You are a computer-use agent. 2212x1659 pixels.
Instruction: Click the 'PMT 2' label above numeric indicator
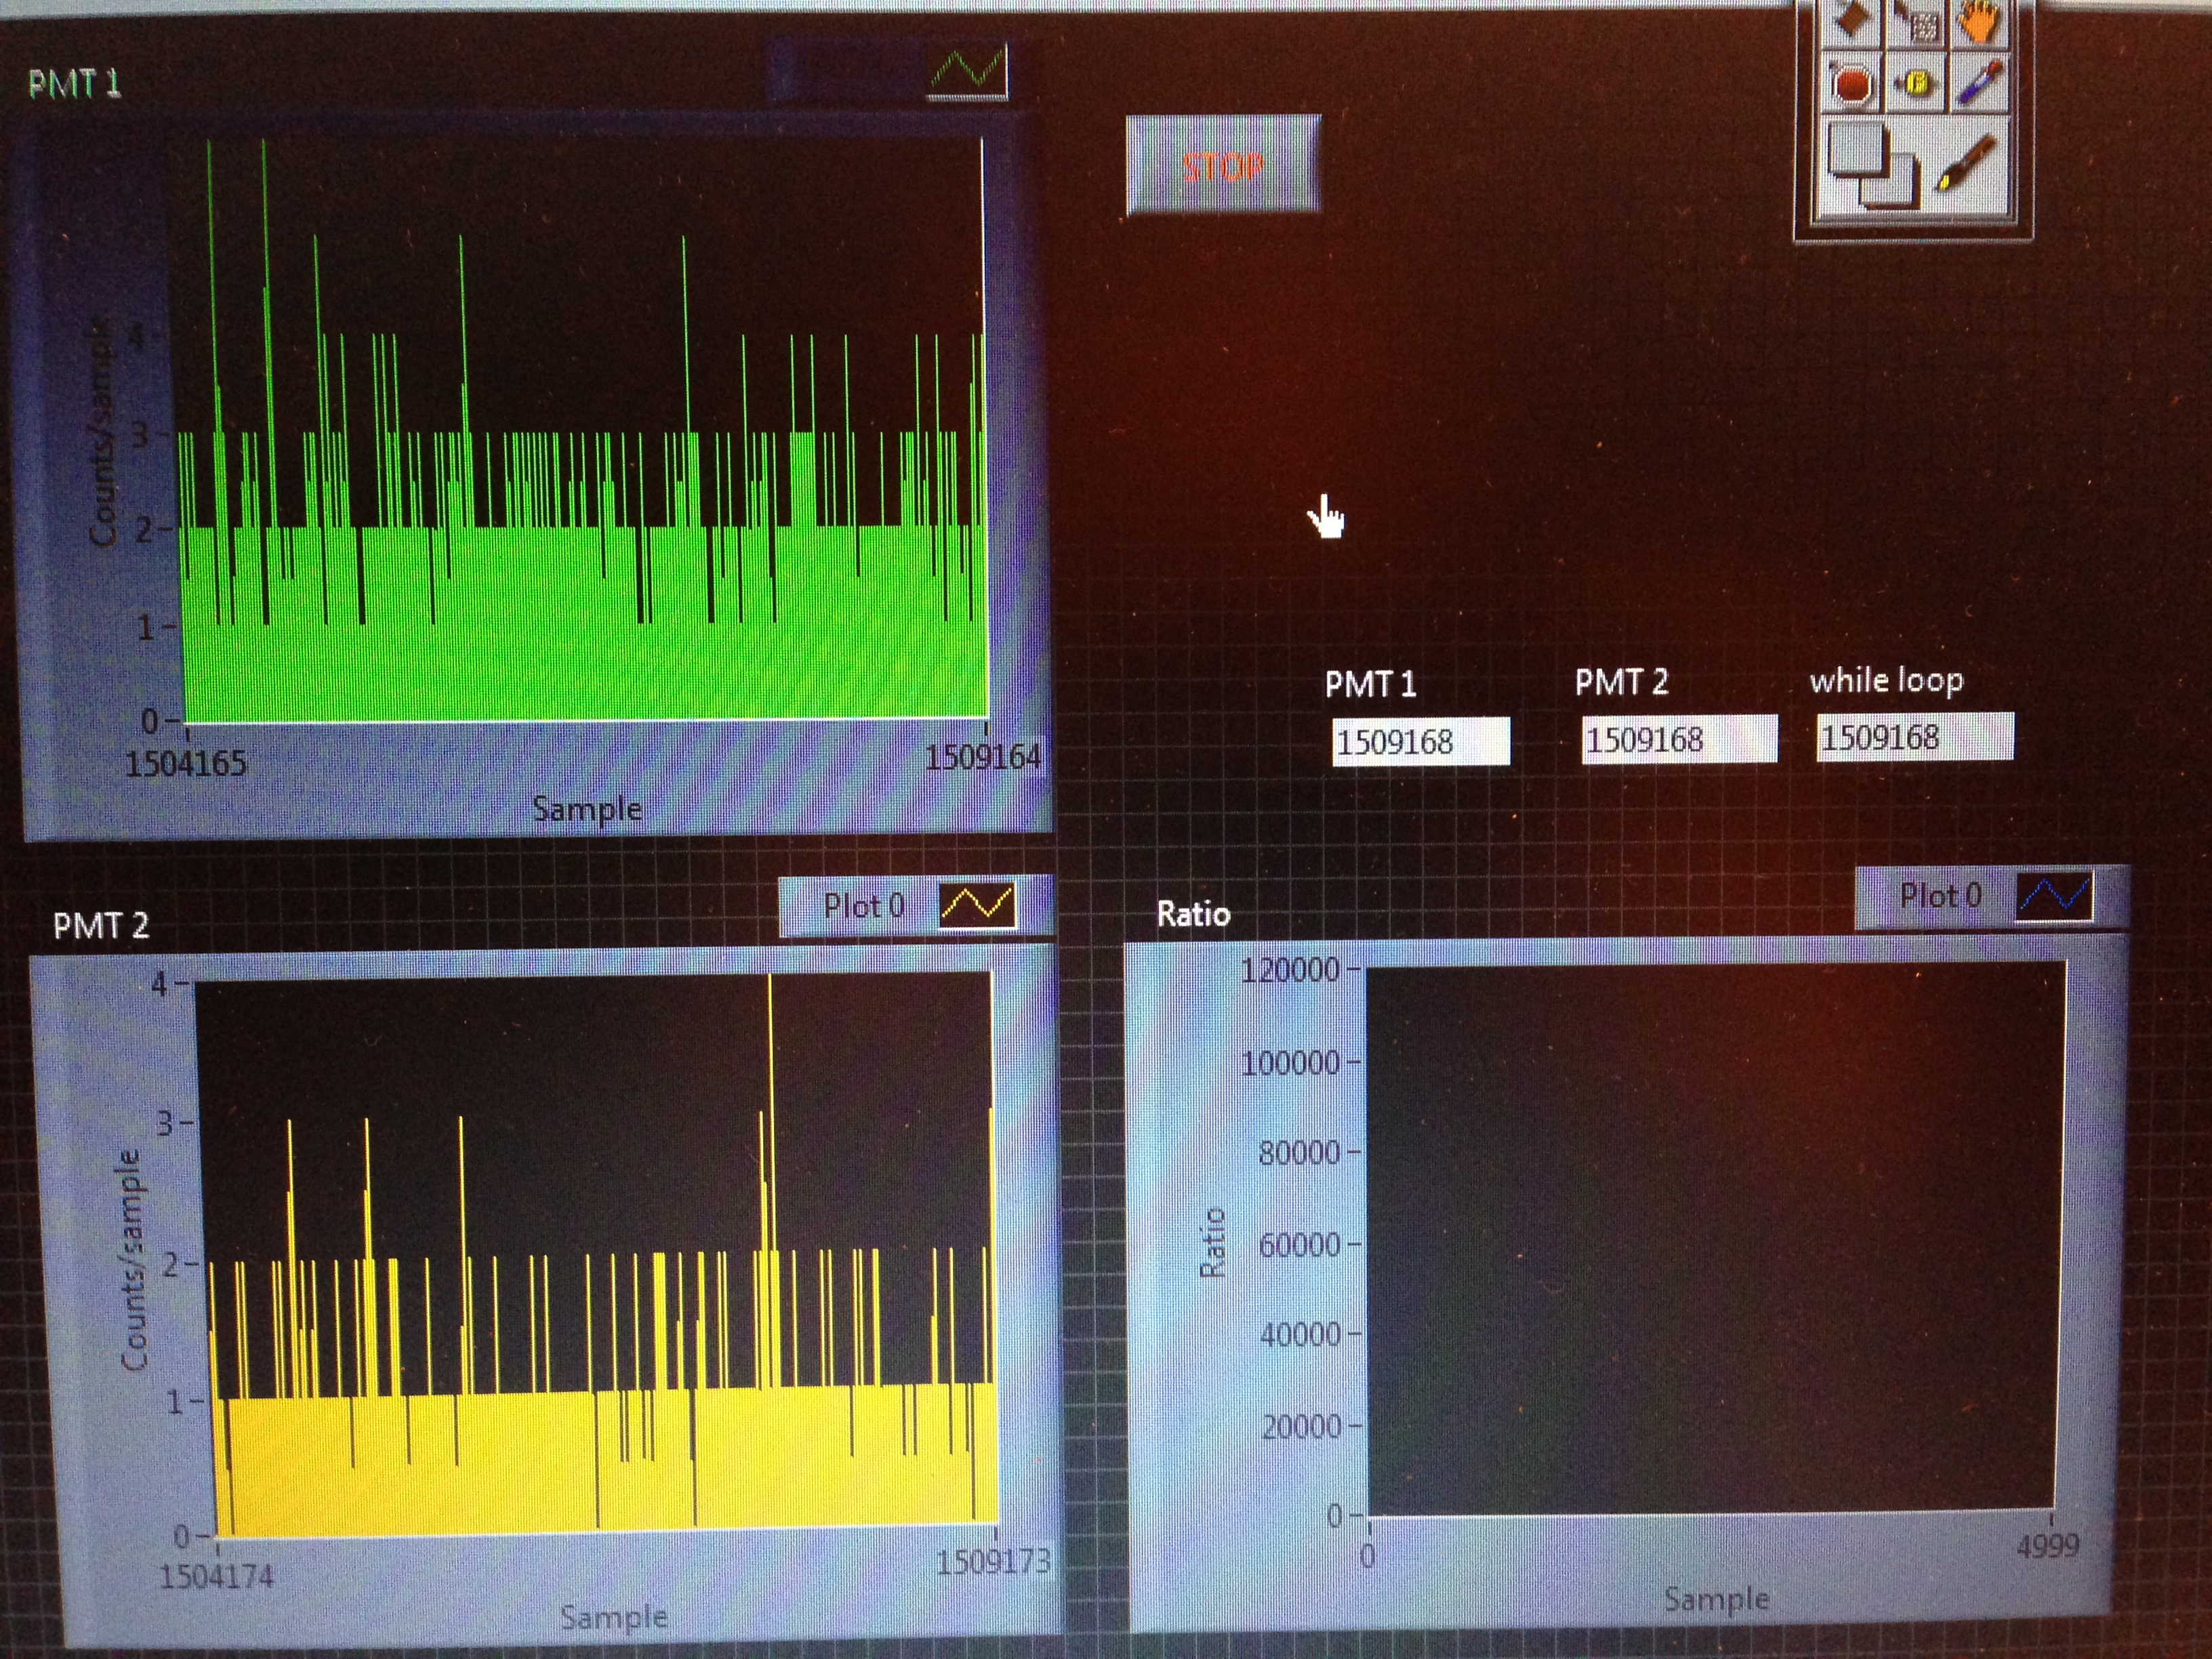(x=1621, y=682)
